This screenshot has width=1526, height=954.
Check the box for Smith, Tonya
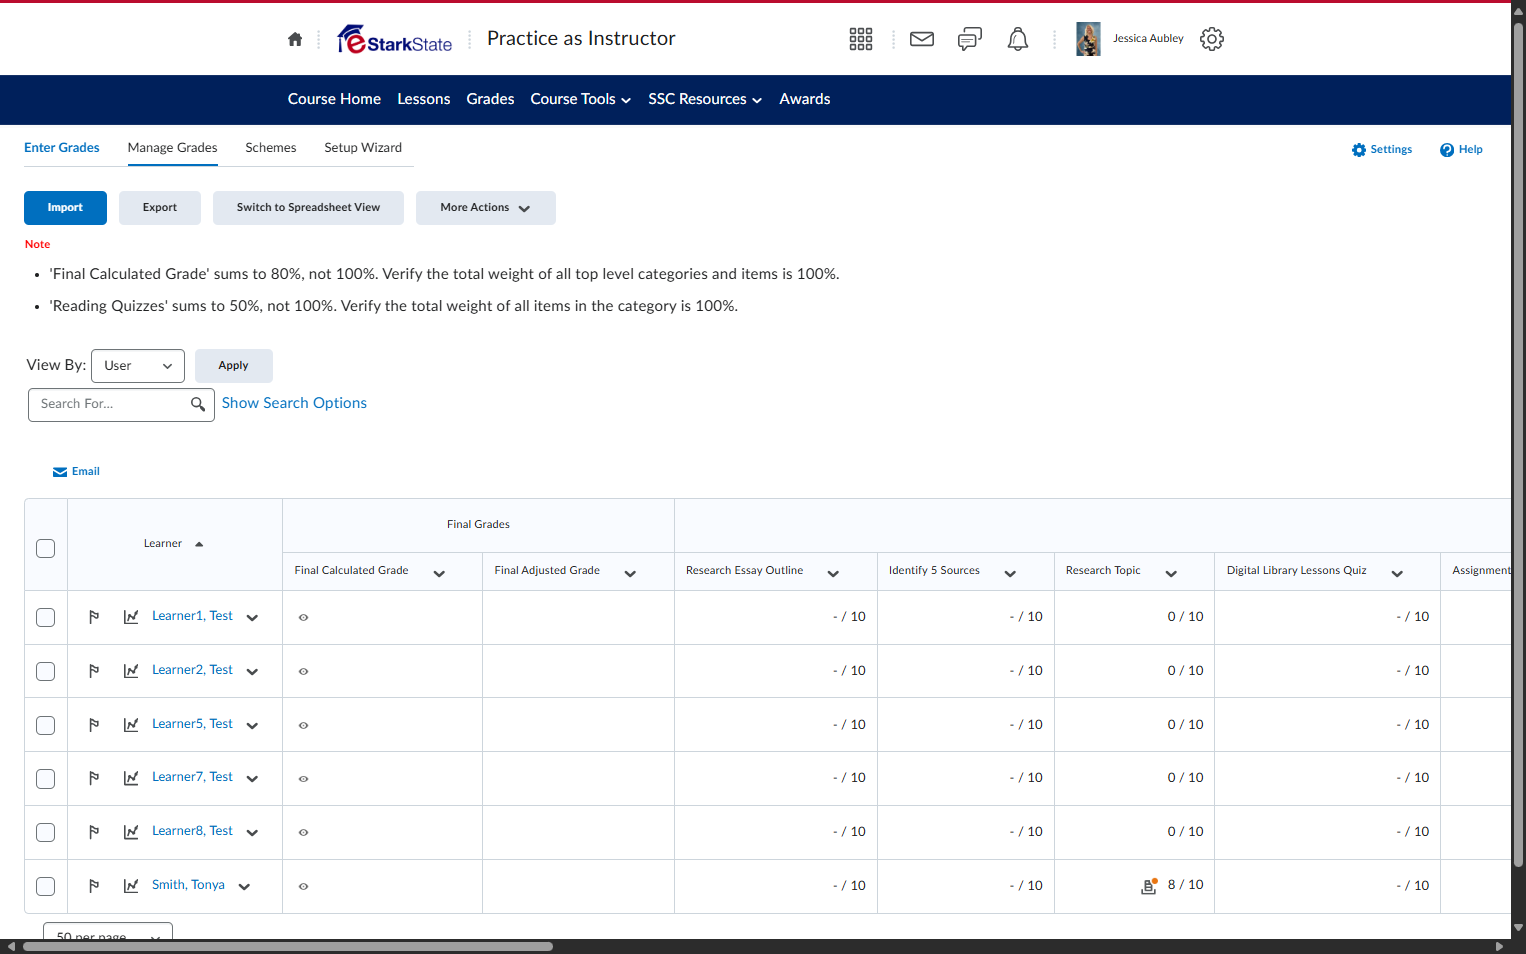(x=46, y=886)
